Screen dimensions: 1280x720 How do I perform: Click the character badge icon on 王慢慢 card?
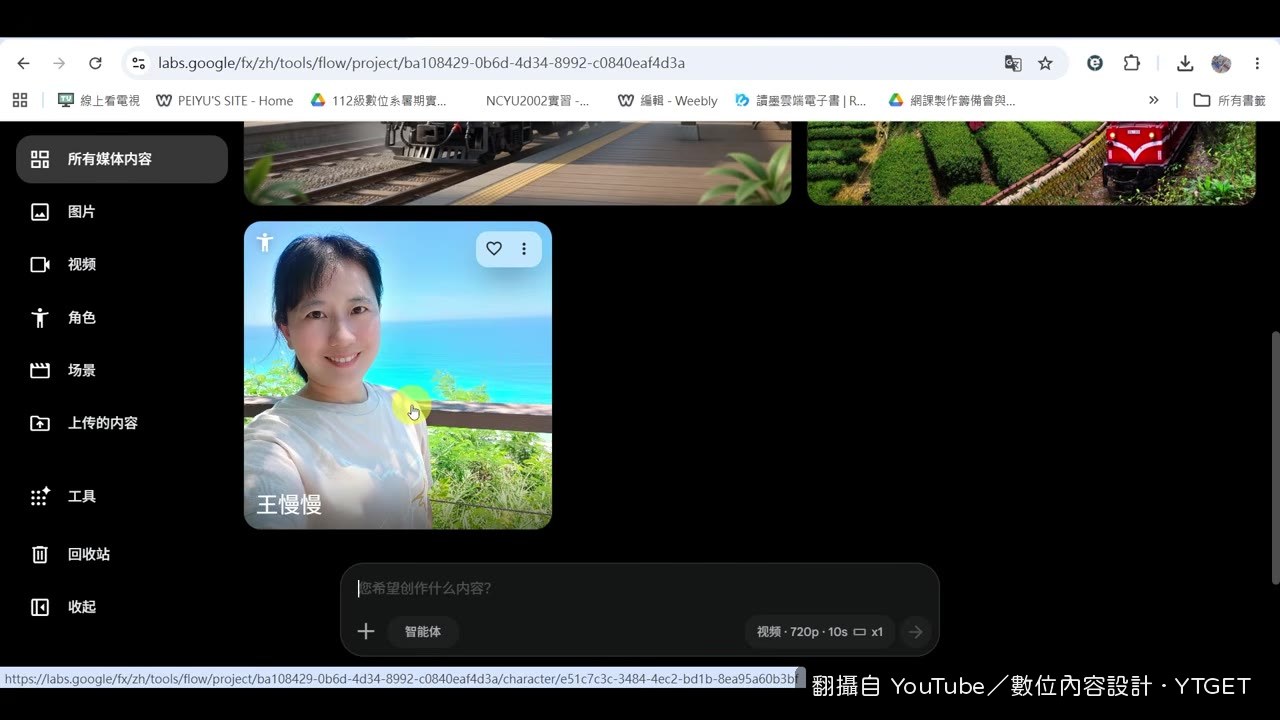point(265,242)
